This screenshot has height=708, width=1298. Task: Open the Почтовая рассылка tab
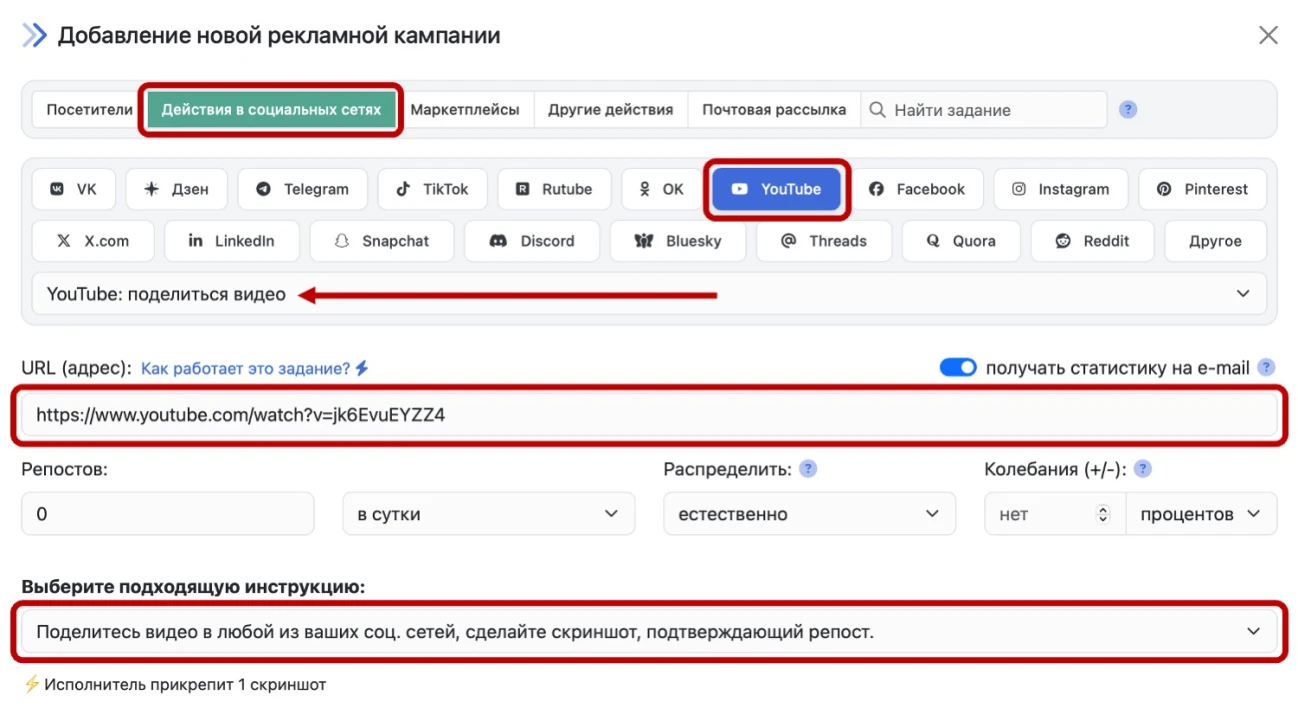(x=773, y=110)
